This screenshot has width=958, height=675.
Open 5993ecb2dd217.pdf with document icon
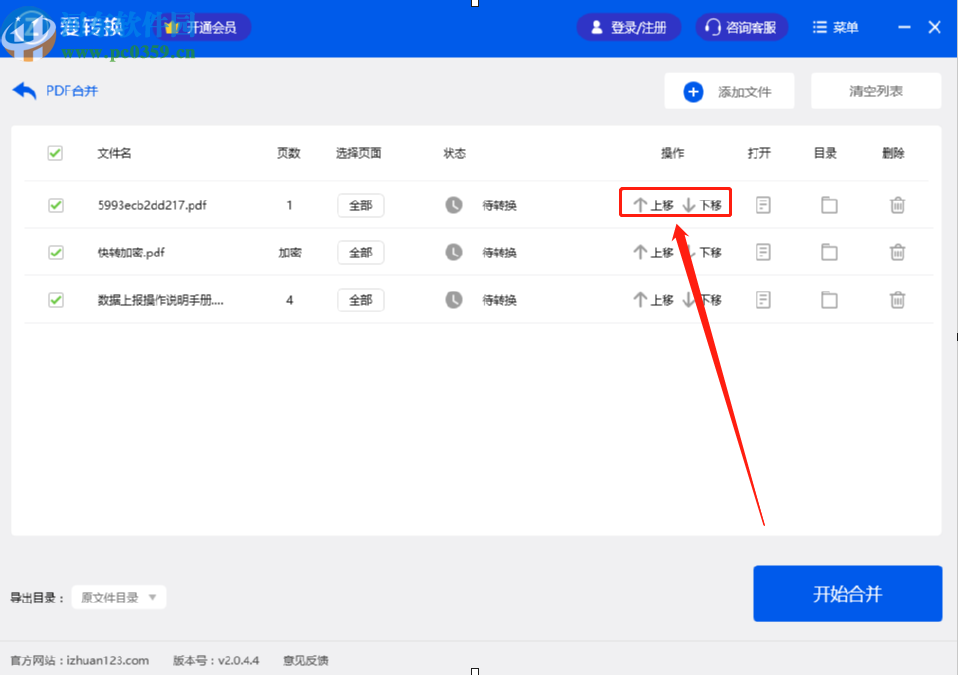(763, 205)
